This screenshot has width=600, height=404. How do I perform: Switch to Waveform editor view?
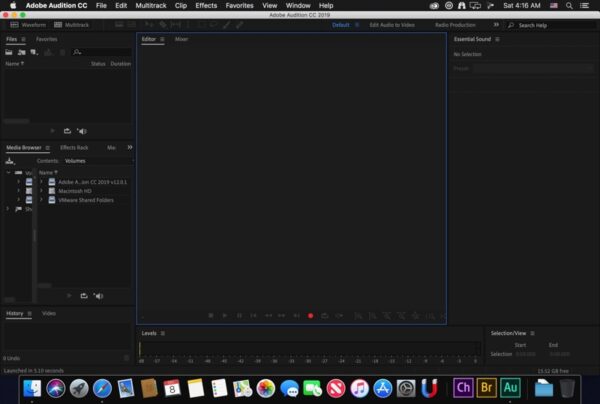click(28, 25)
